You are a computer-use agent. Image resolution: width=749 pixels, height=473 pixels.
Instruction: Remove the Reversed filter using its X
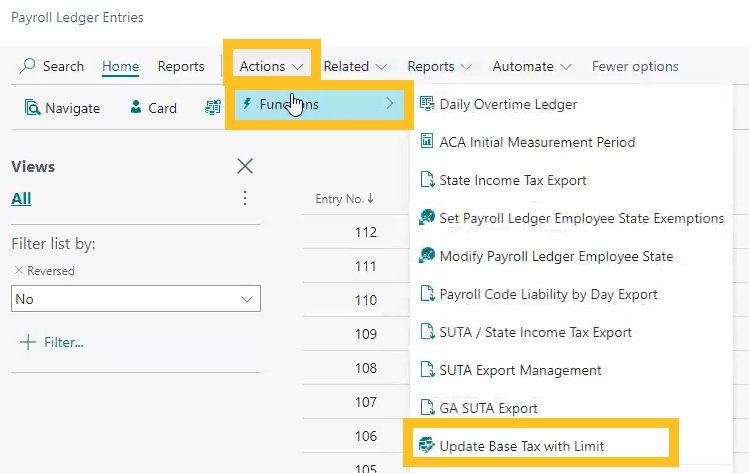[x=18, y=271]
